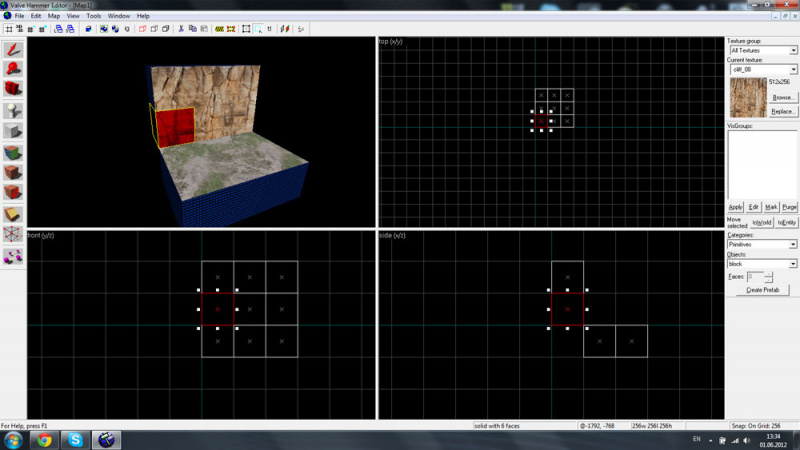
Task: Activate the Clipping tool
Action: [13, 214]
